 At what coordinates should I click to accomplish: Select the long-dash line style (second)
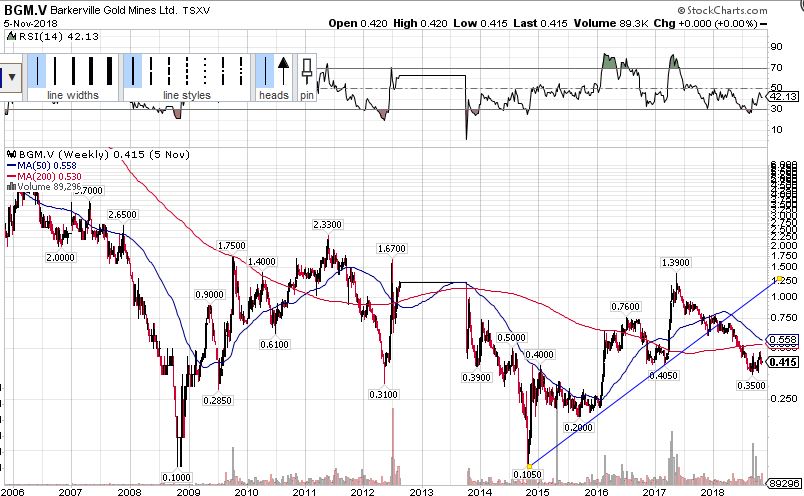pyautogui.click(x=151, y=71)
